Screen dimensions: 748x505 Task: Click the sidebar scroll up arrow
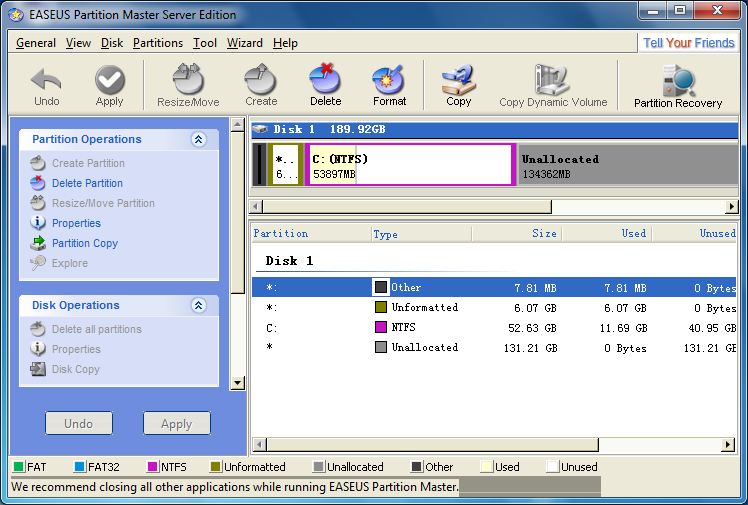click(237, 125)
